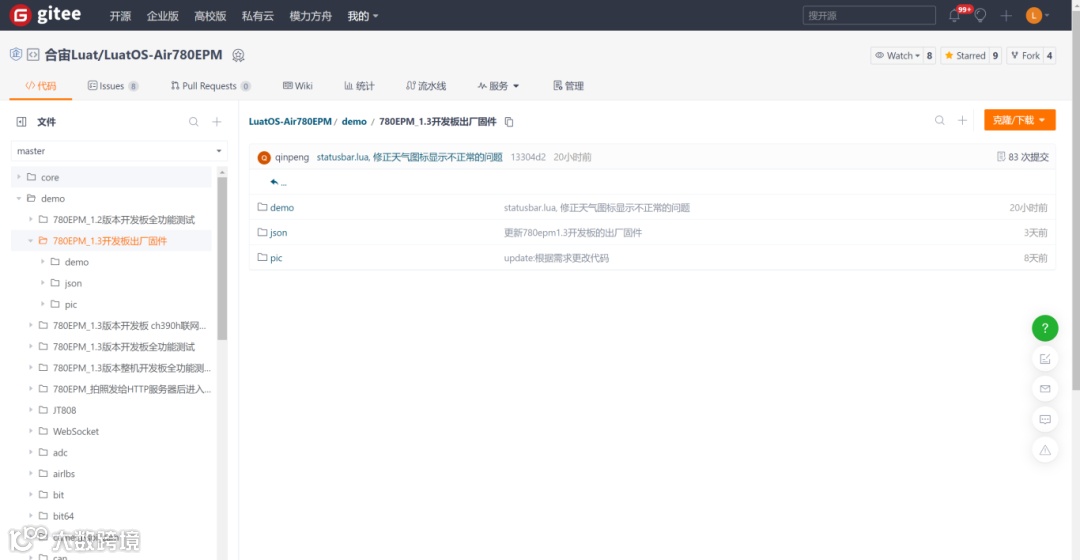
Task: Open the lightbulb tips icon in header
Action: pyautogui.click(x=980, y=15)
